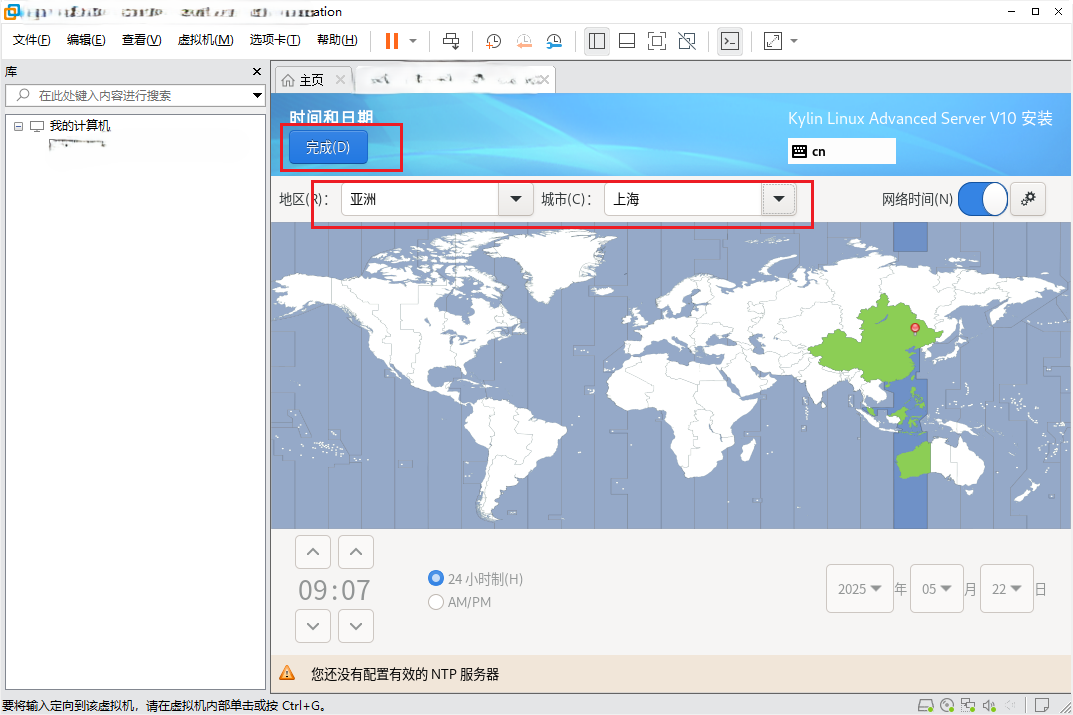Toggle the library sidebar view icon
Viewport: 1073px width, 715px height.
597,41
